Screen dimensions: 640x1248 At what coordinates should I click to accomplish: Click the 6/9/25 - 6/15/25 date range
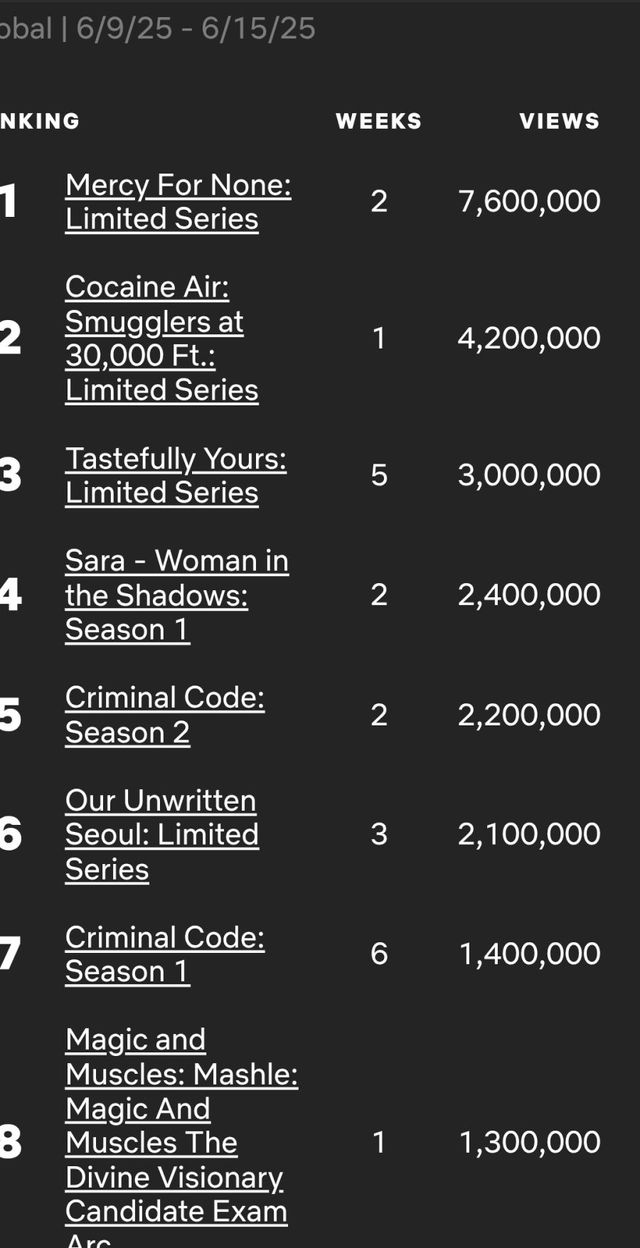pyautogui.click(x=195, y=29)
